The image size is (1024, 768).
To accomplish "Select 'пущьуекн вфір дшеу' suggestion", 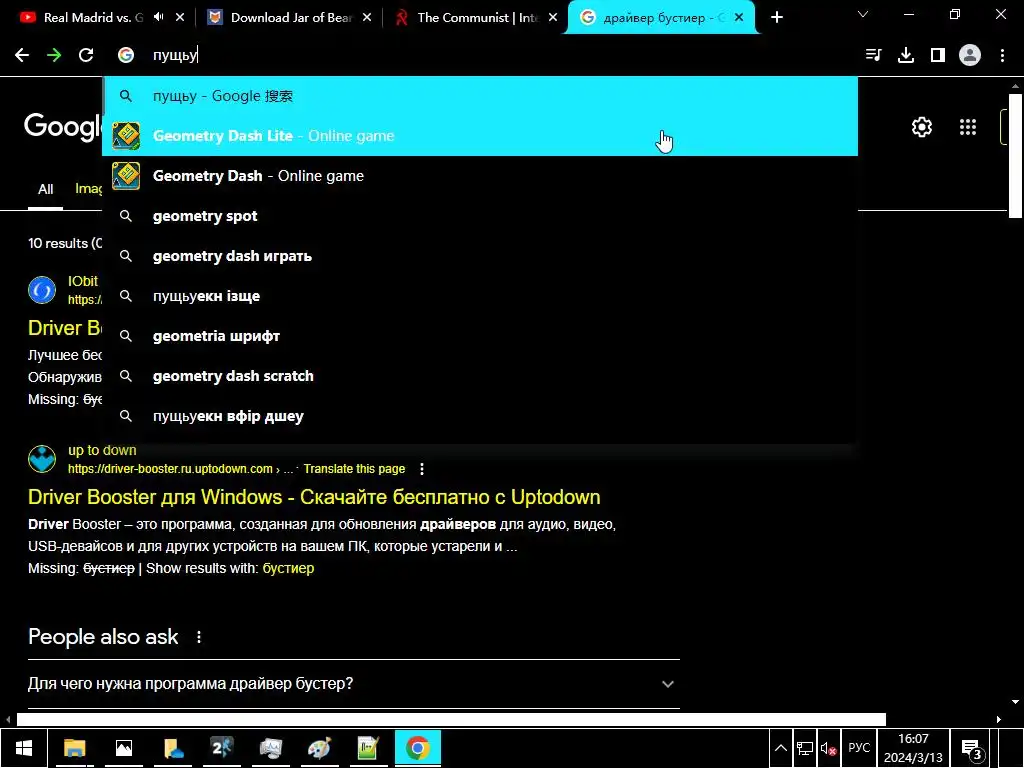I will point(479,416).
